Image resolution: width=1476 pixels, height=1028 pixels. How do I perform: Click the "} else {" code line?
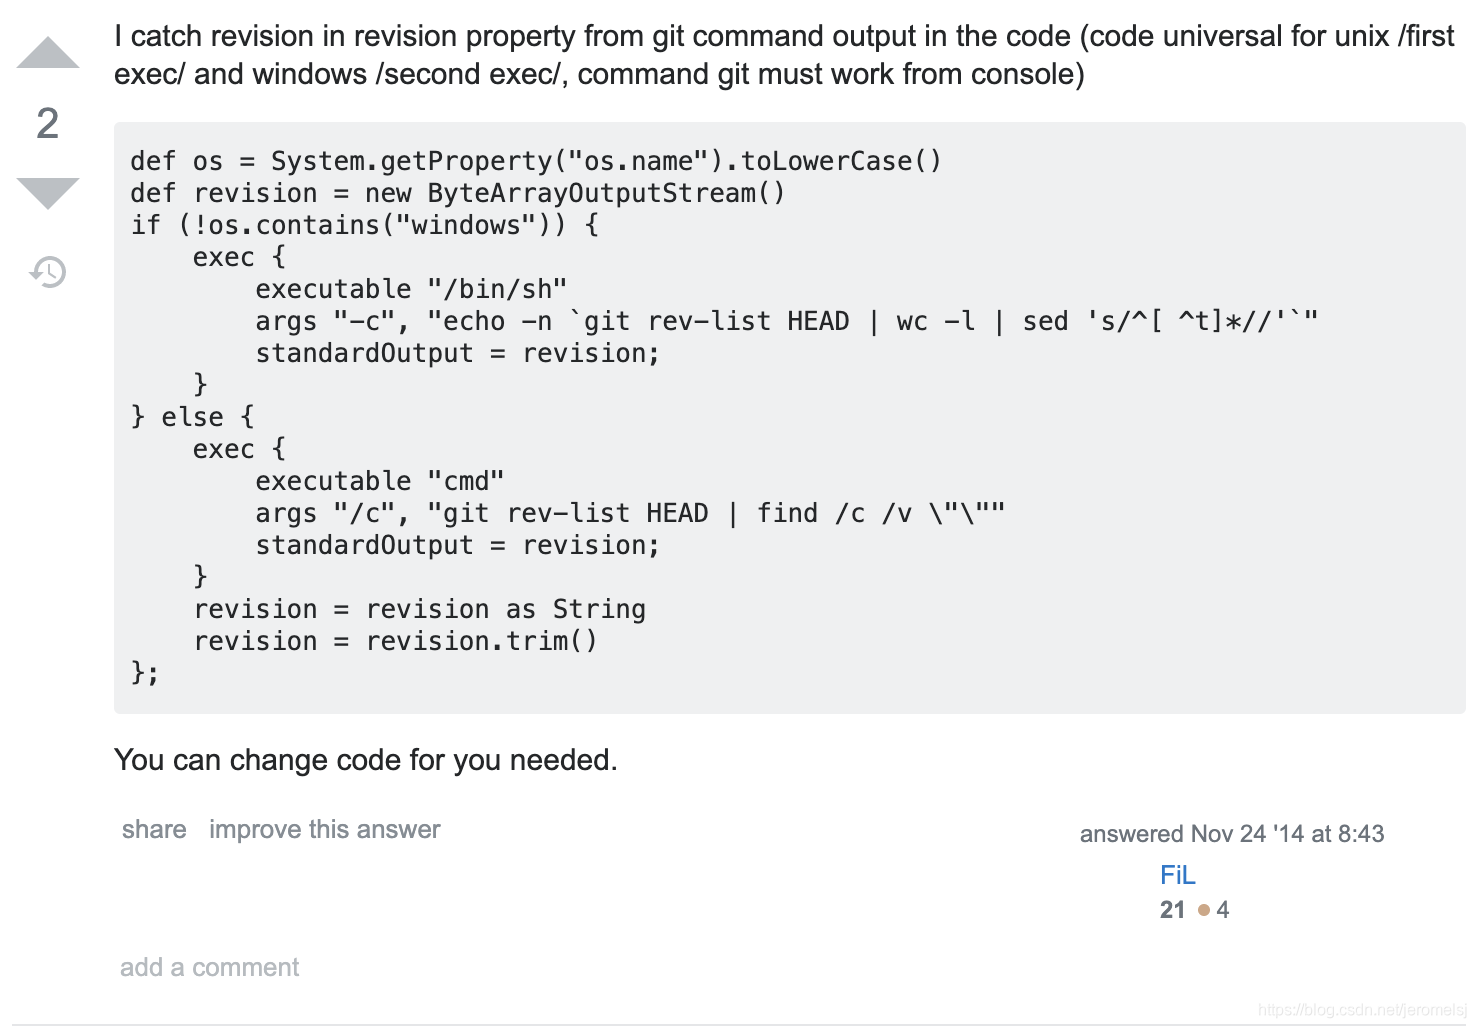coord(192,417)
